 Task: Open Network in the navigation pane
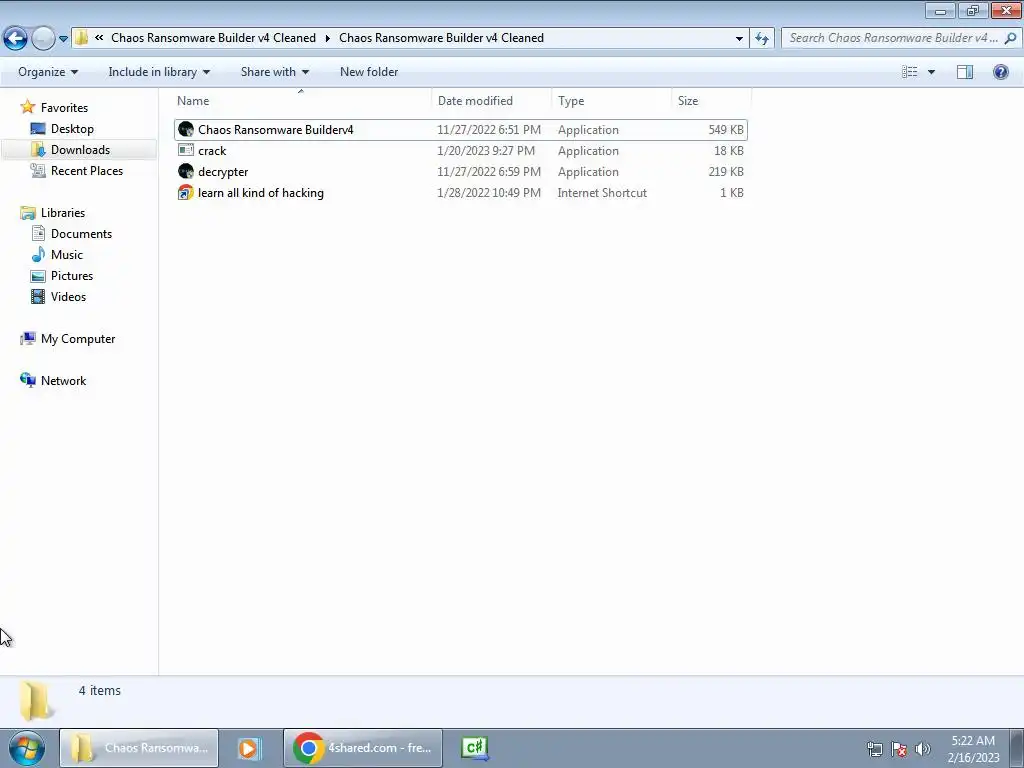63,381
